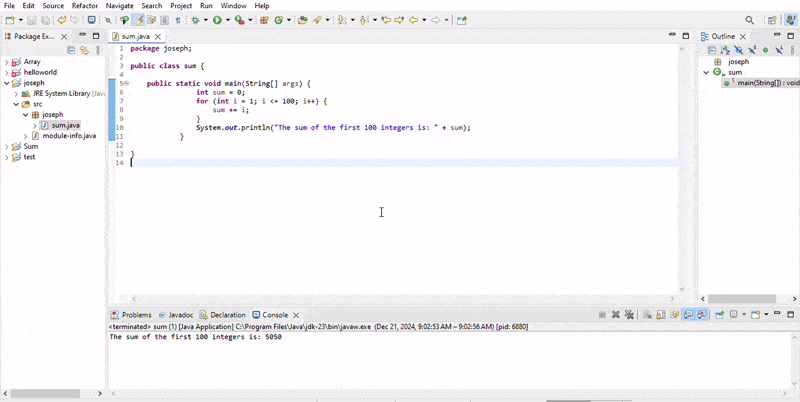Toggle Sort alphabetically in Outline
Image resolution: width=800 pixels, height=402 pixels.
(x=726, y=50)
